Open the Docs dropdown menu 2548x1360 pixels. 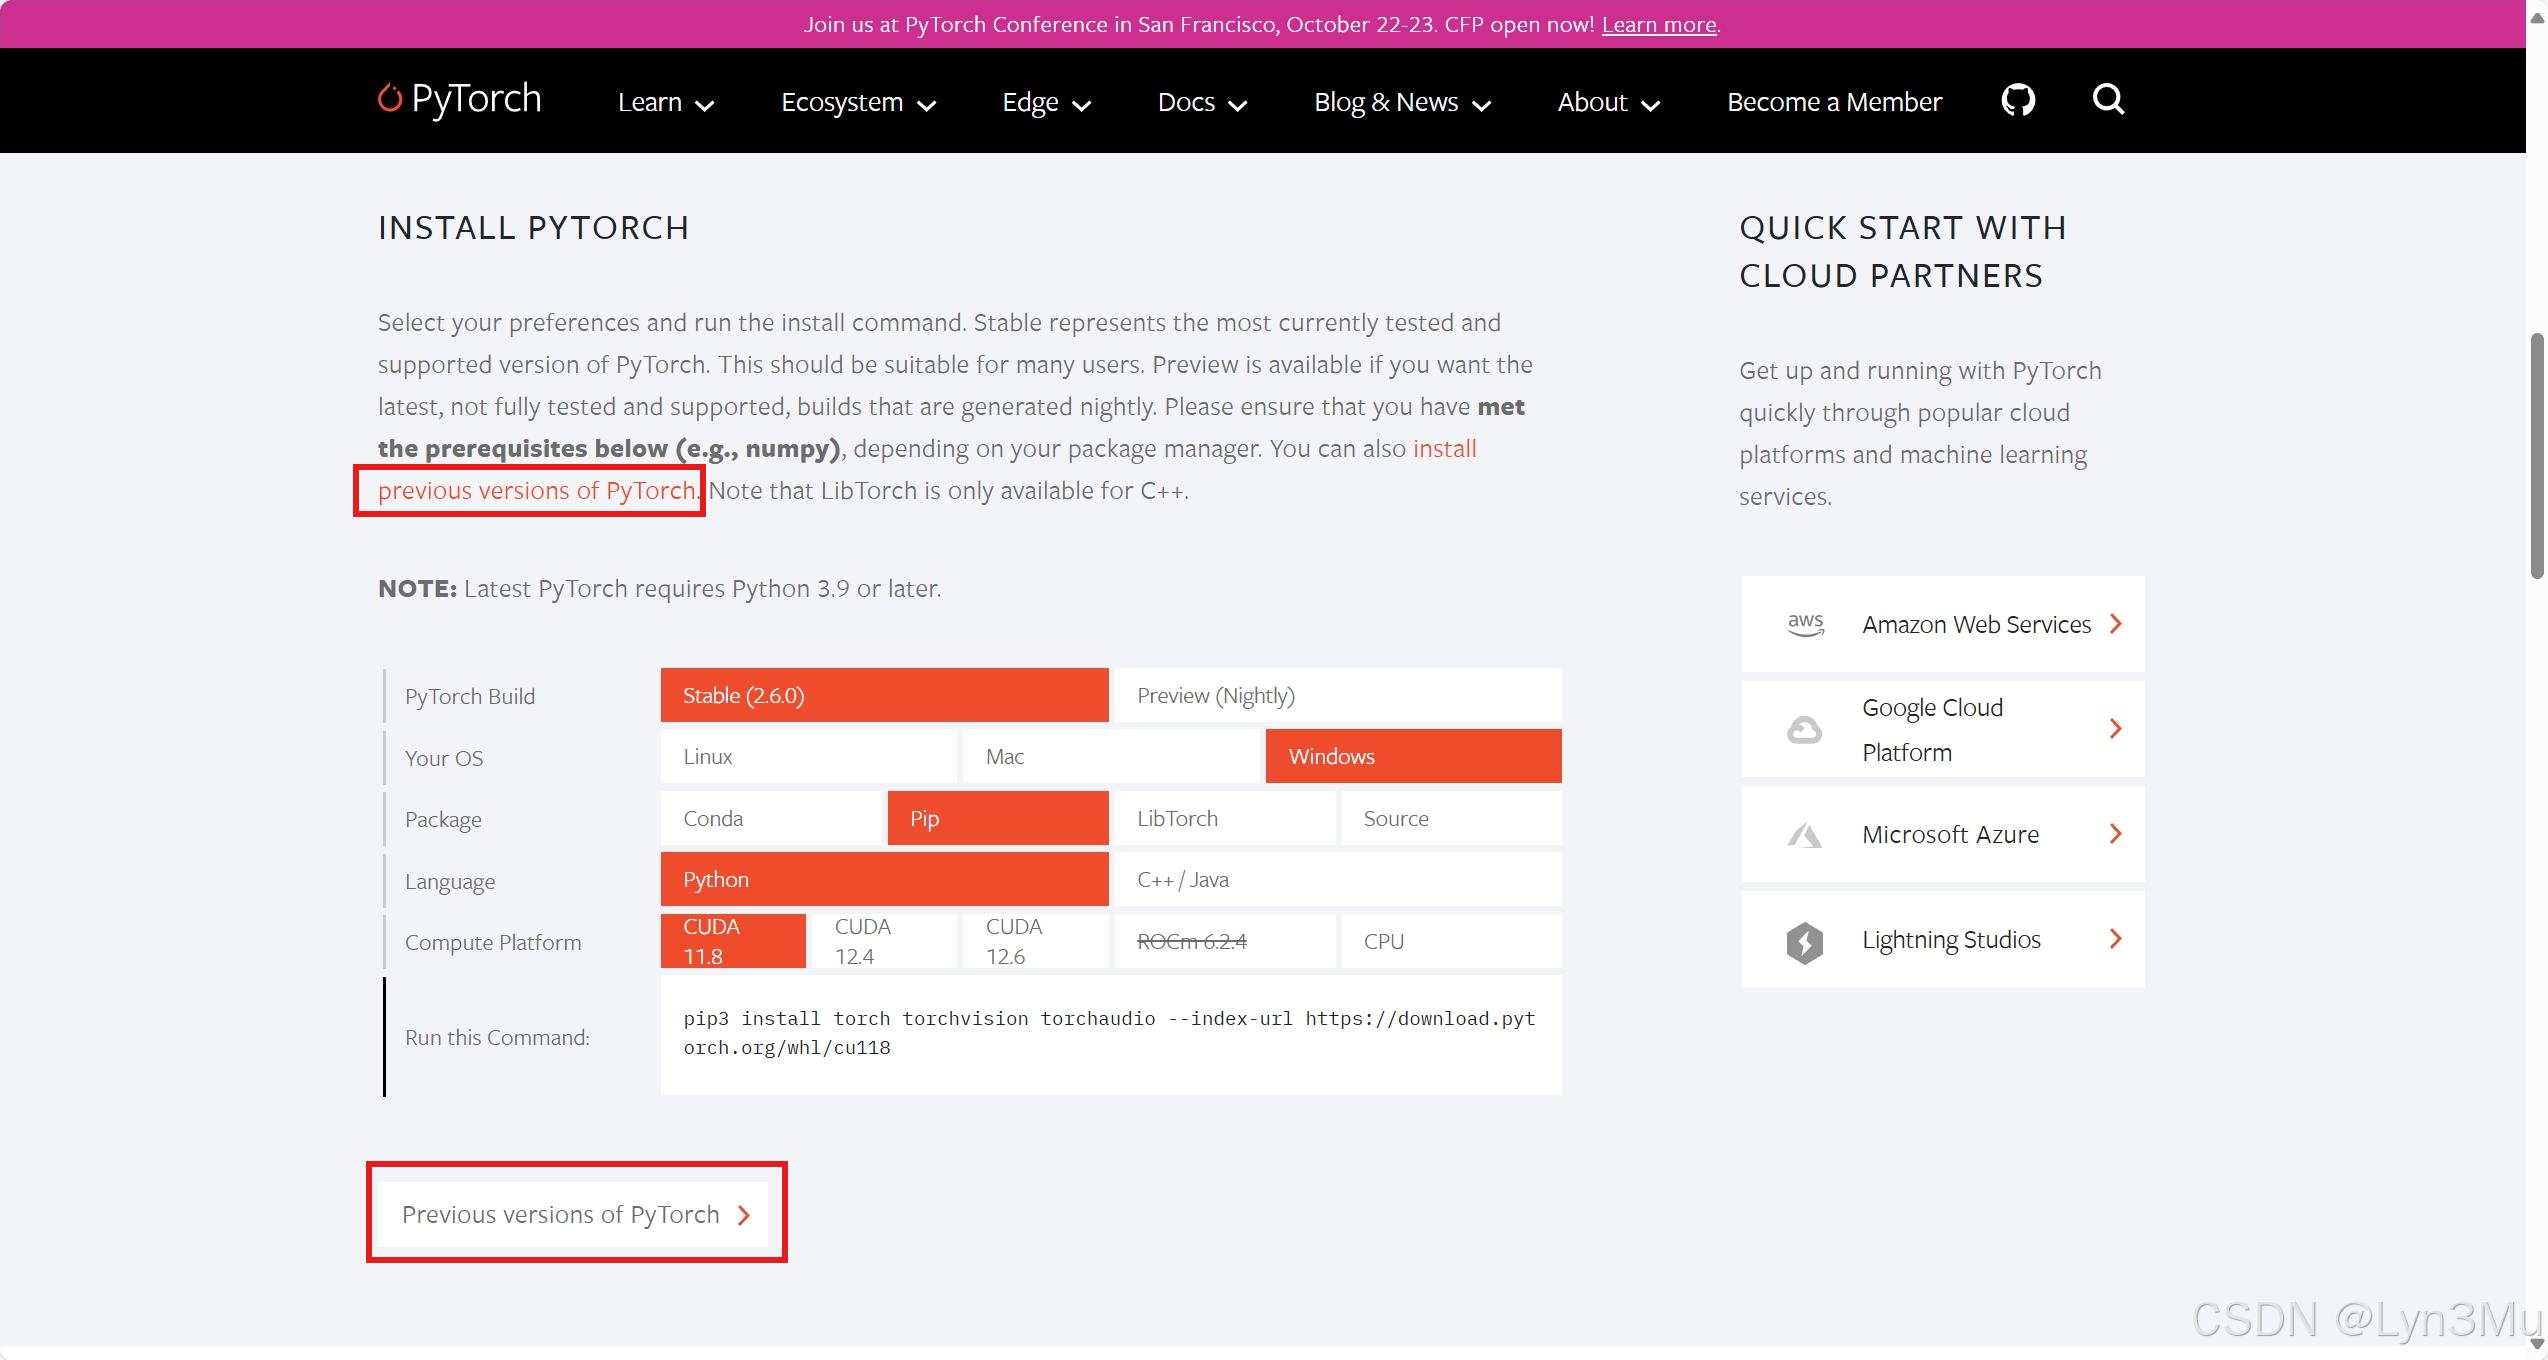(x=1201, y=102)
